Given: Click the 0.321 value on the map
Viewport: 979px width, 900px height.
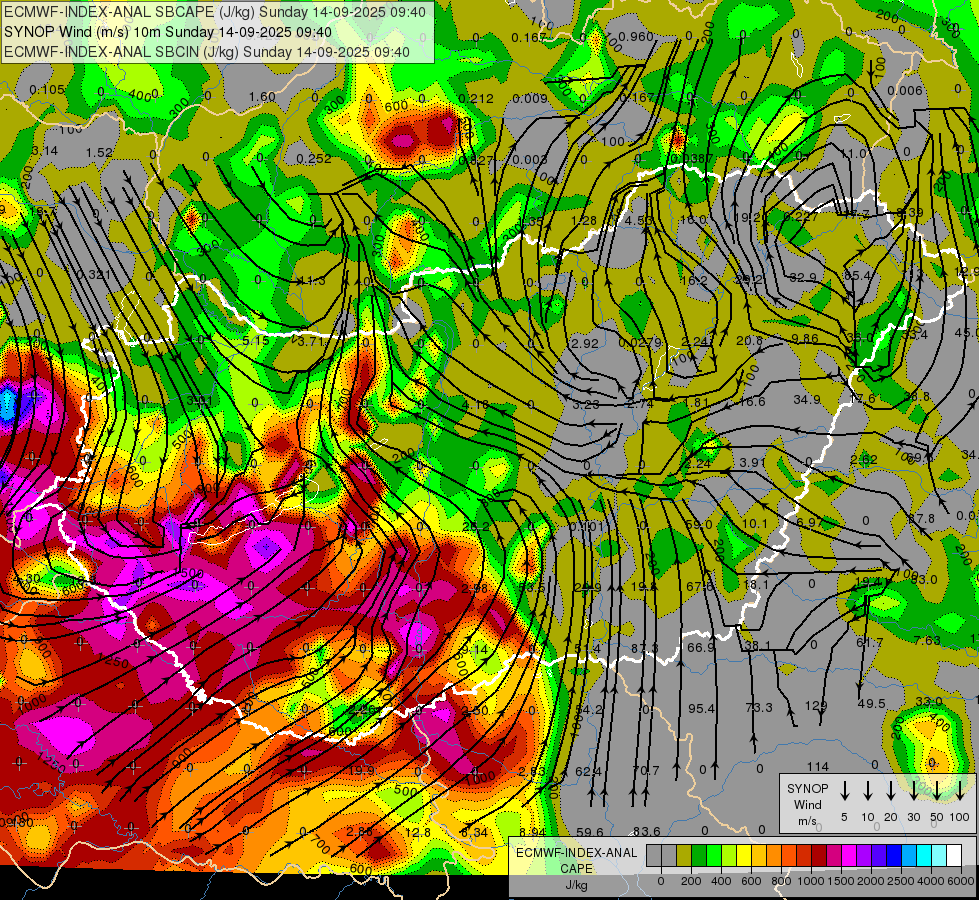Looking at the screenshot, I should pyautogui.click(x=94, y=275).
